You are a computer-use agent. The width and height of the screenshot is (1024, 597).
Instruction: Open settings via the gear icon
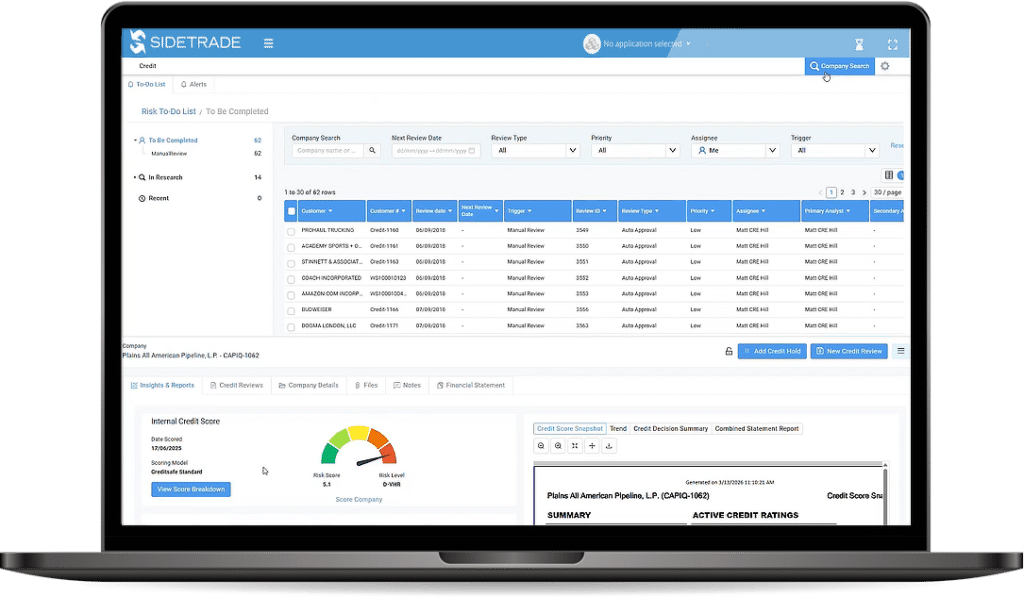[885, 66]
